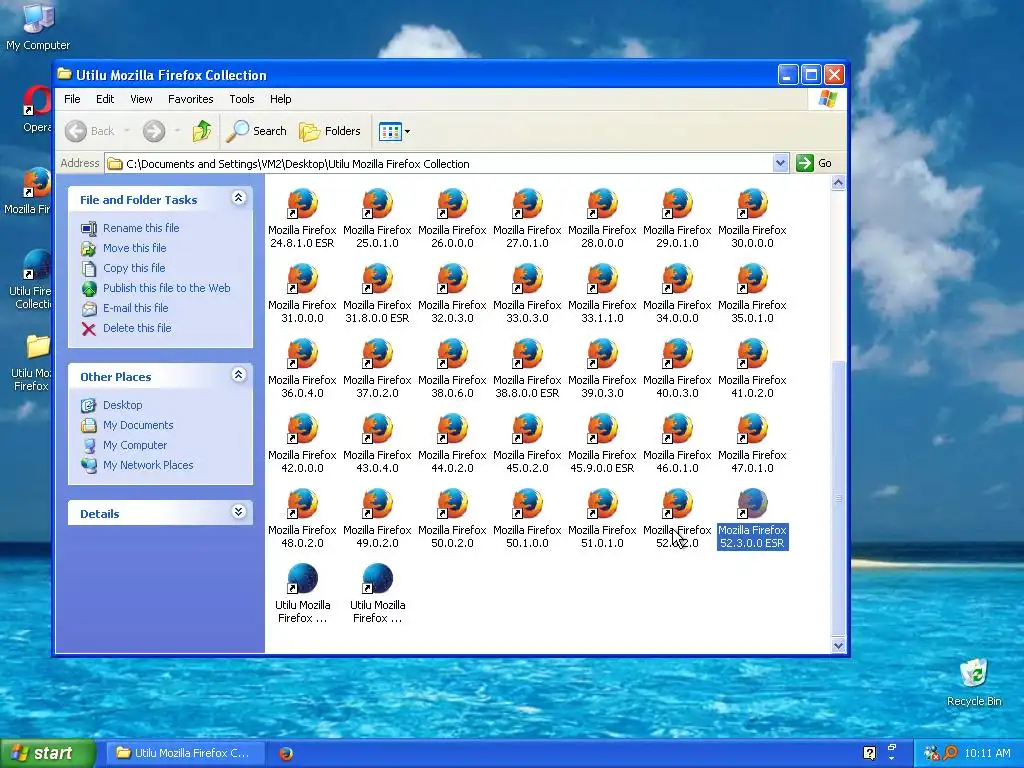1024x768 pixels.
Task: Open the Help menu
Action: pyautogui.click(x=280, y=99)
